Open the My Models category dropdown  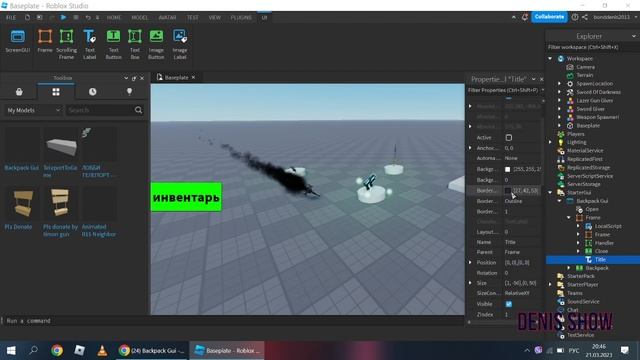coord(33,110)
